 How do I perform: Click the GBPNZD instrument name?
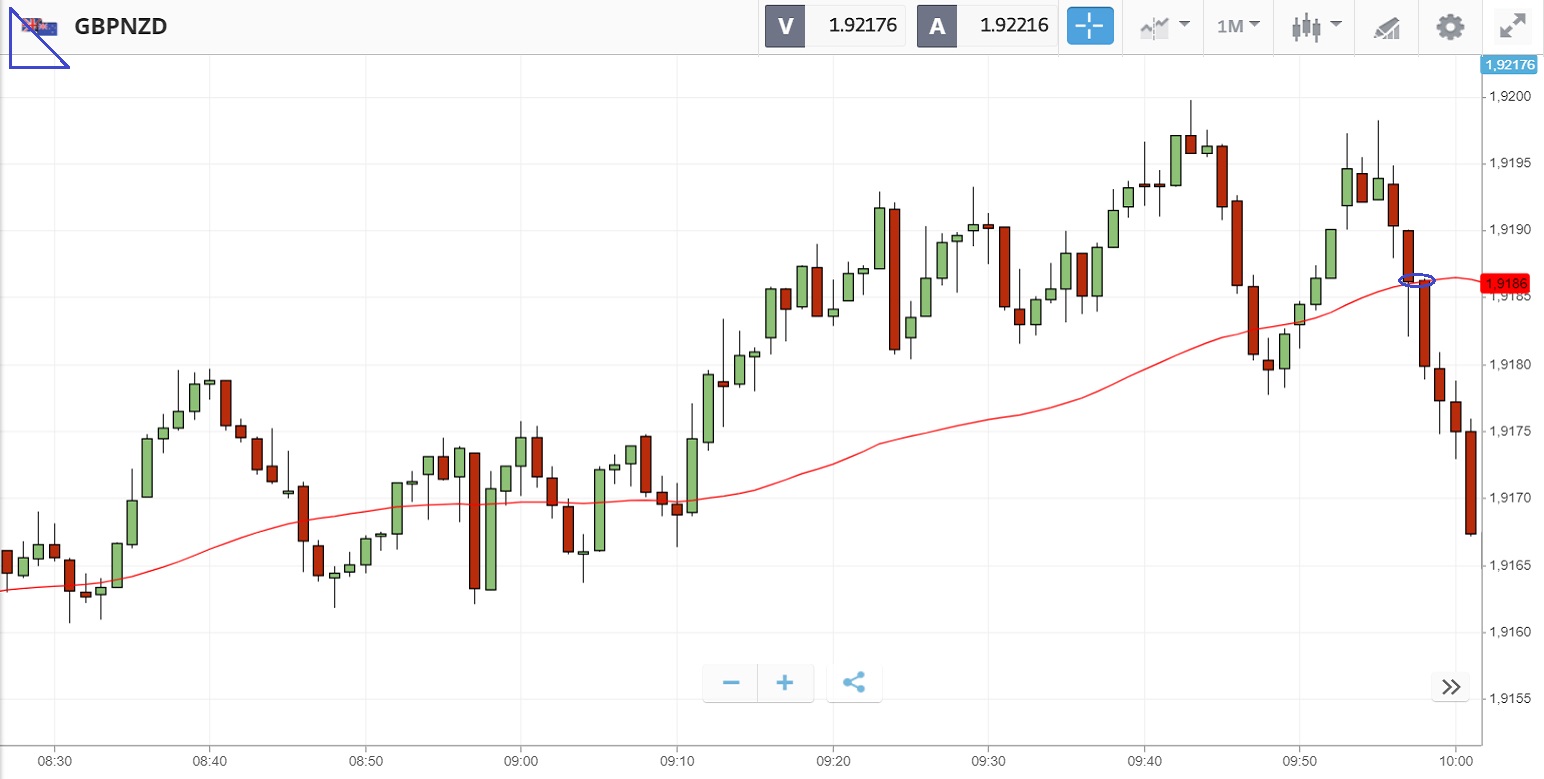pyautogui.click(x=121, y=27)
